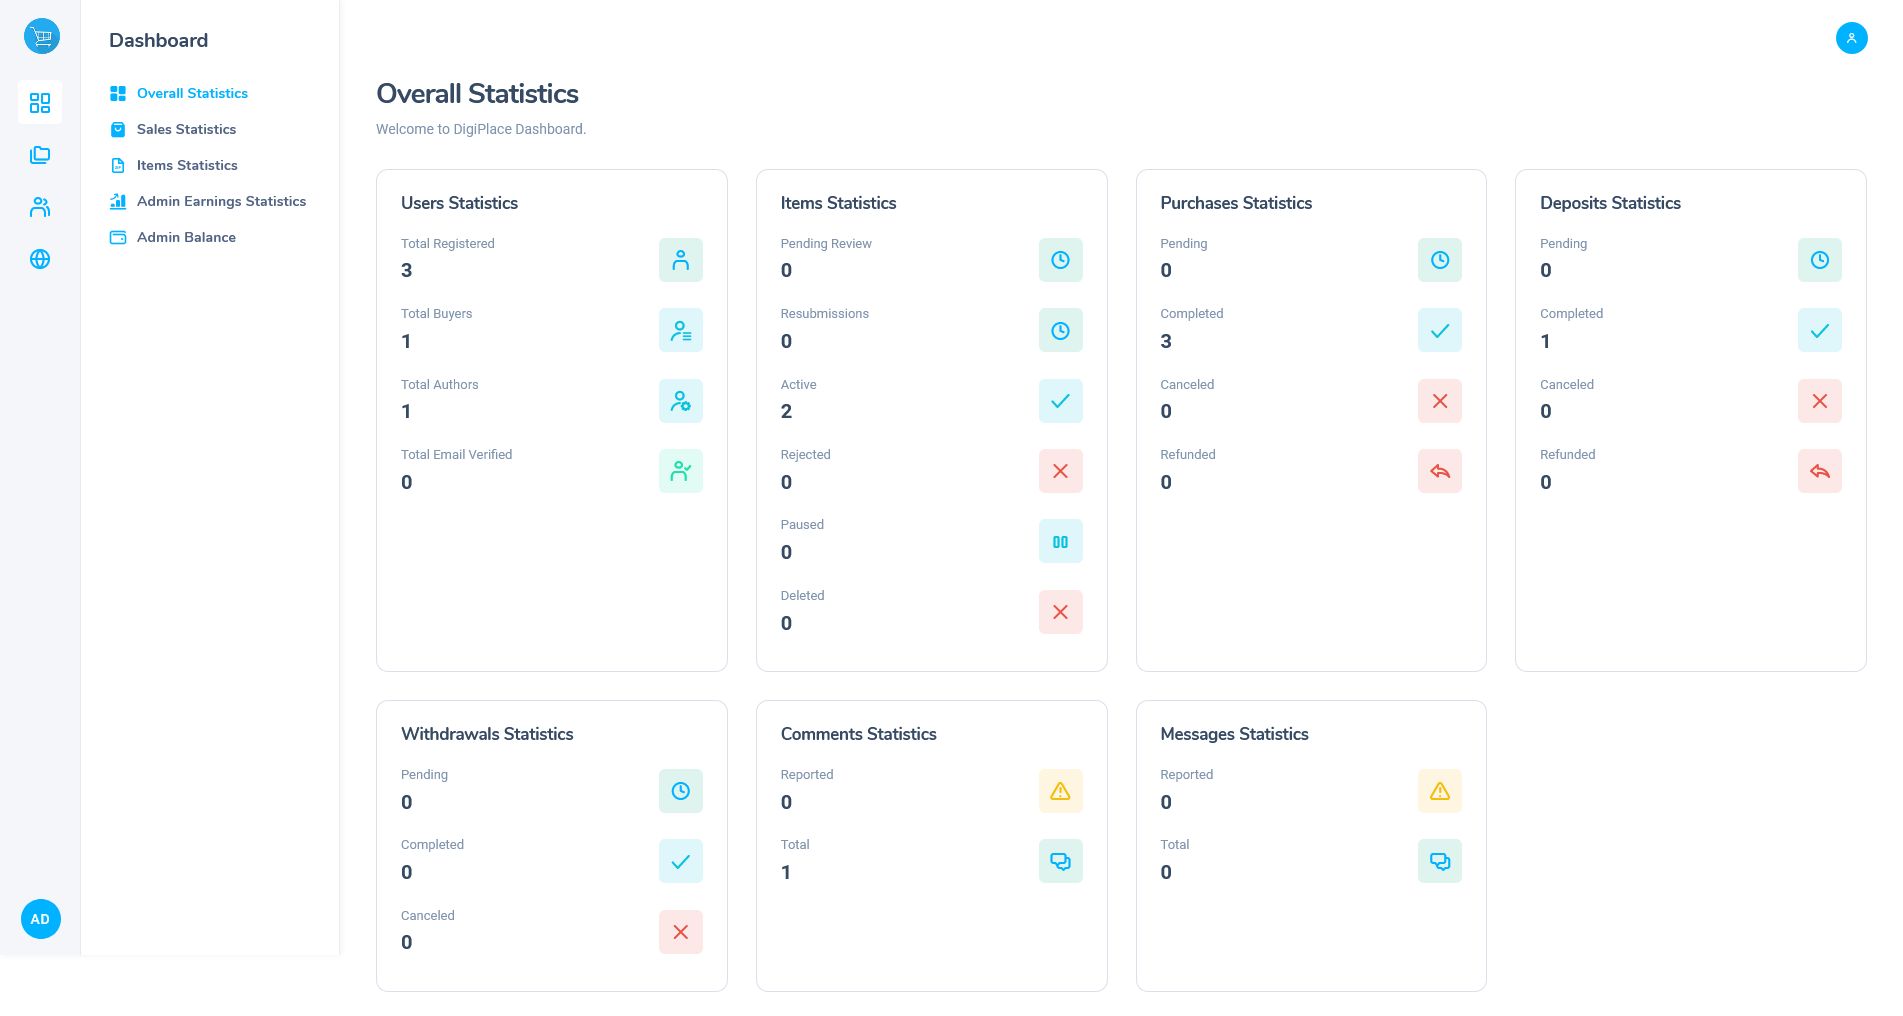Click the Withdrawals Canceled X icon
This screenshot has height=1016, width=1903.
[680, 932]
